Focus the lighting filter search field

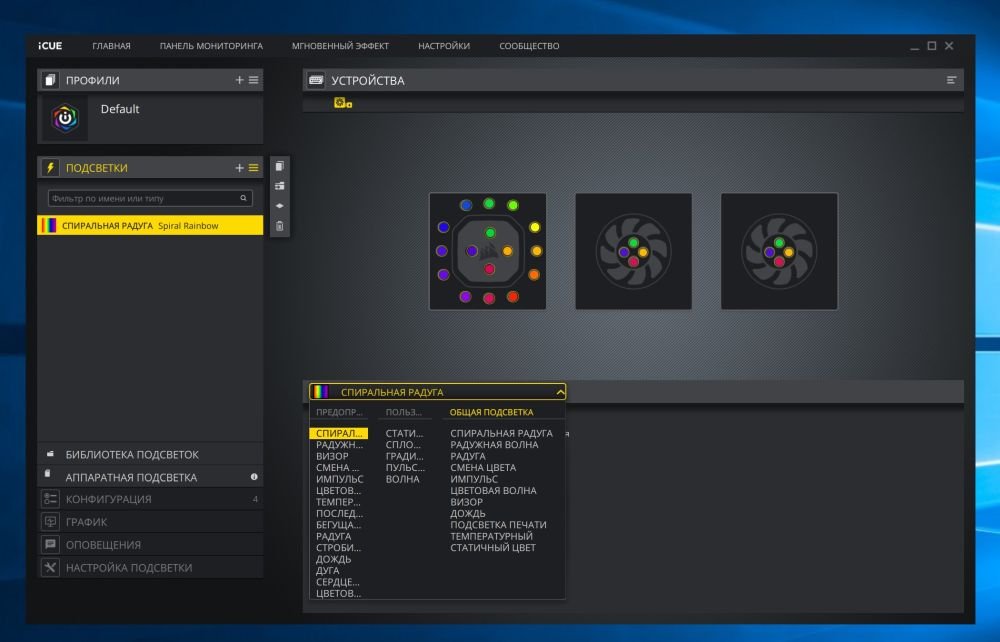[x=150, y=198]
